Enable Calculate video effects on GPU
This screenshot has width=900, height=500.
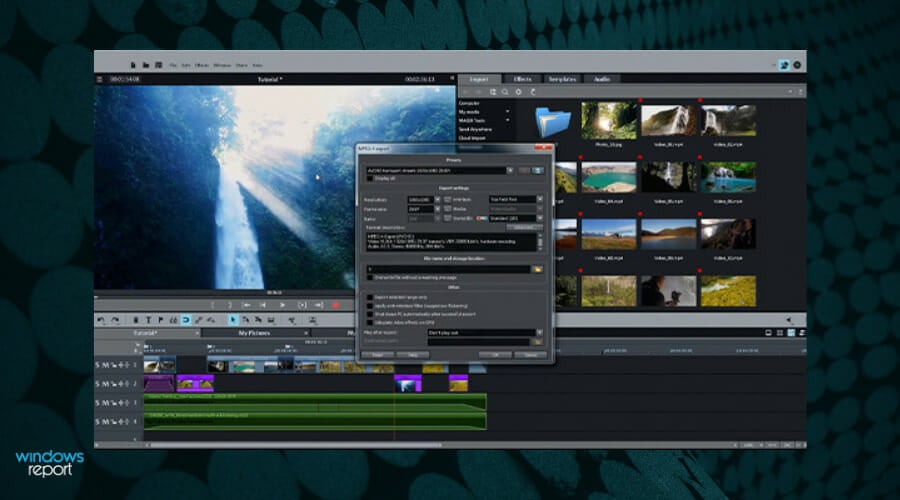(370, 323)
